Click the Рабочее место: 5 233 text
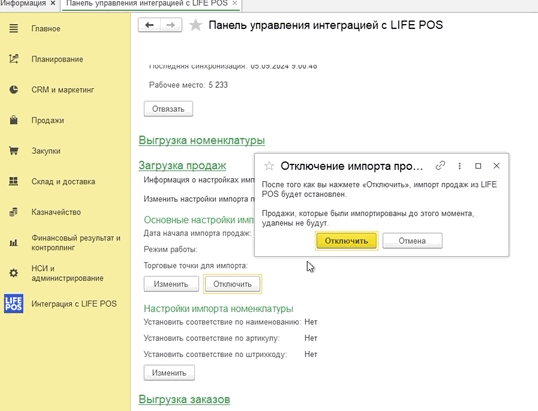538x411 pixels. 188,85
